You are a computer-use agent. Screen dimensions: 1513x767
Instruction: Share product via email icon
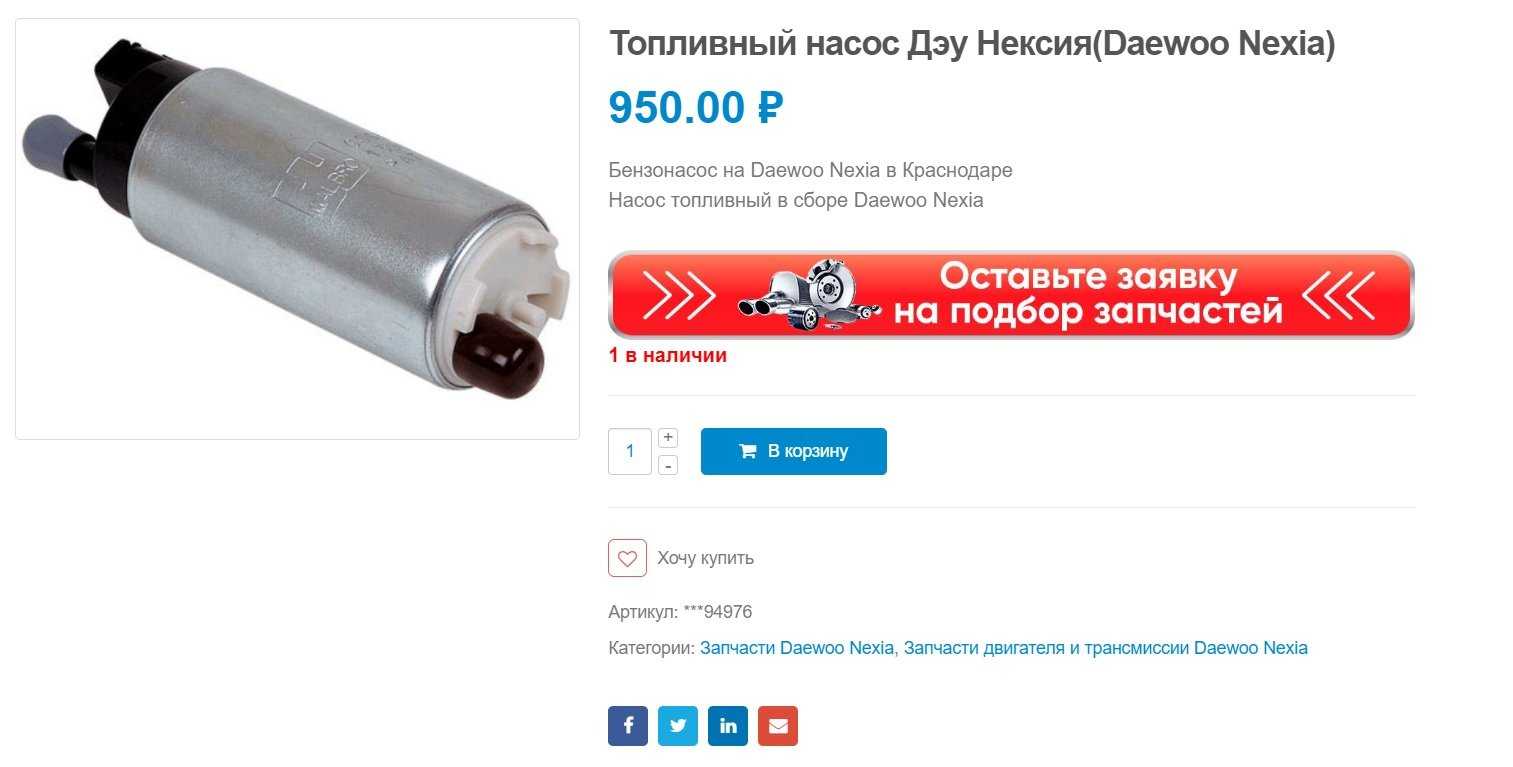coord(778,726)
